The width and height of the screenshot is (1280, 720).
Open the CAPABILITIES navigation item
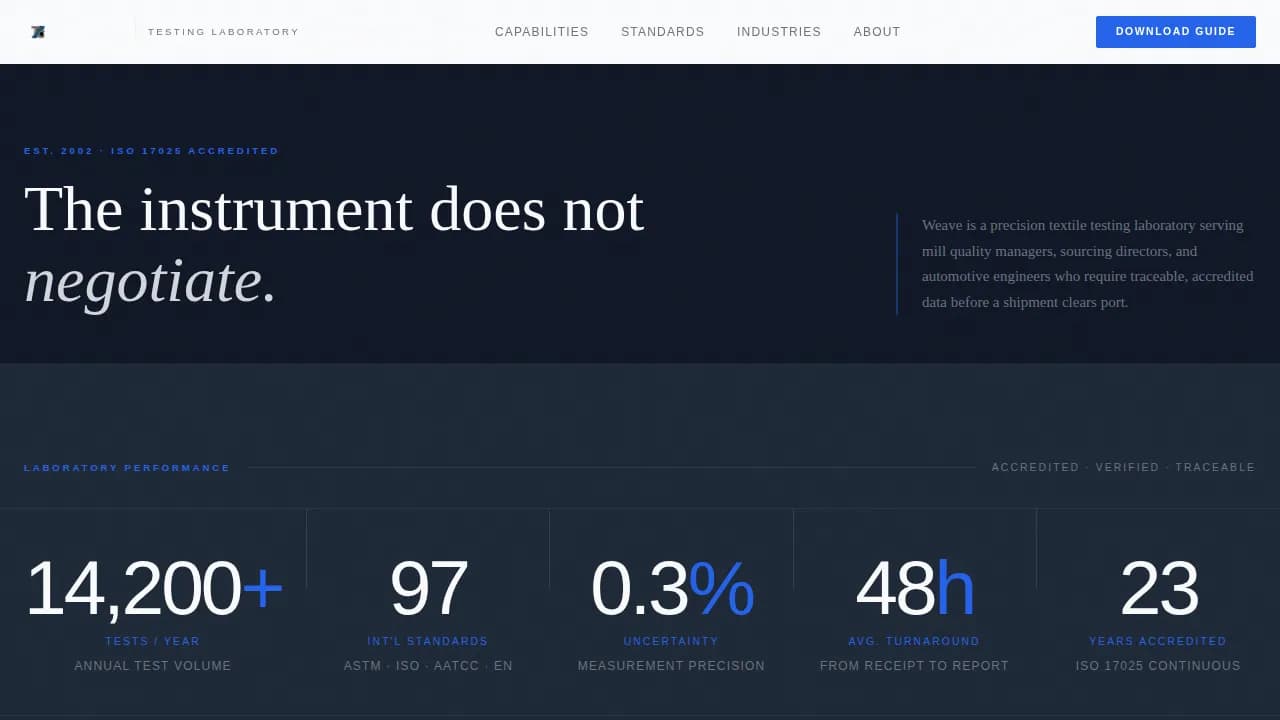tap(541, 31)
